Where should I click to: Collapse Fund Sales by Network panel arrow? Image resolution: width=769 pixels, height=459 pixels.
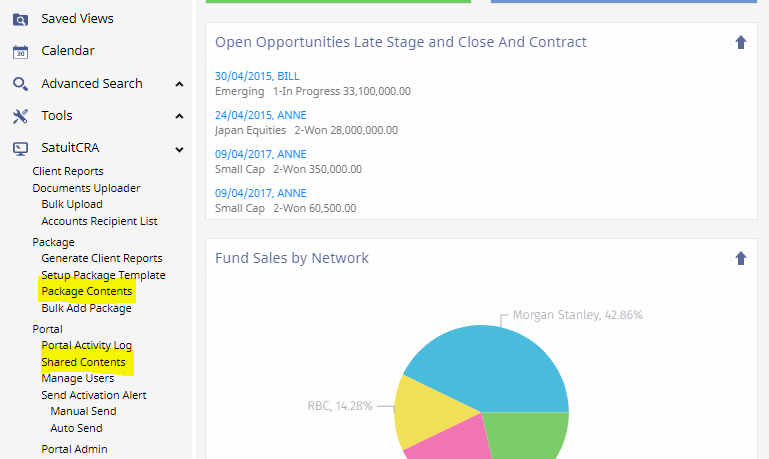741,258
